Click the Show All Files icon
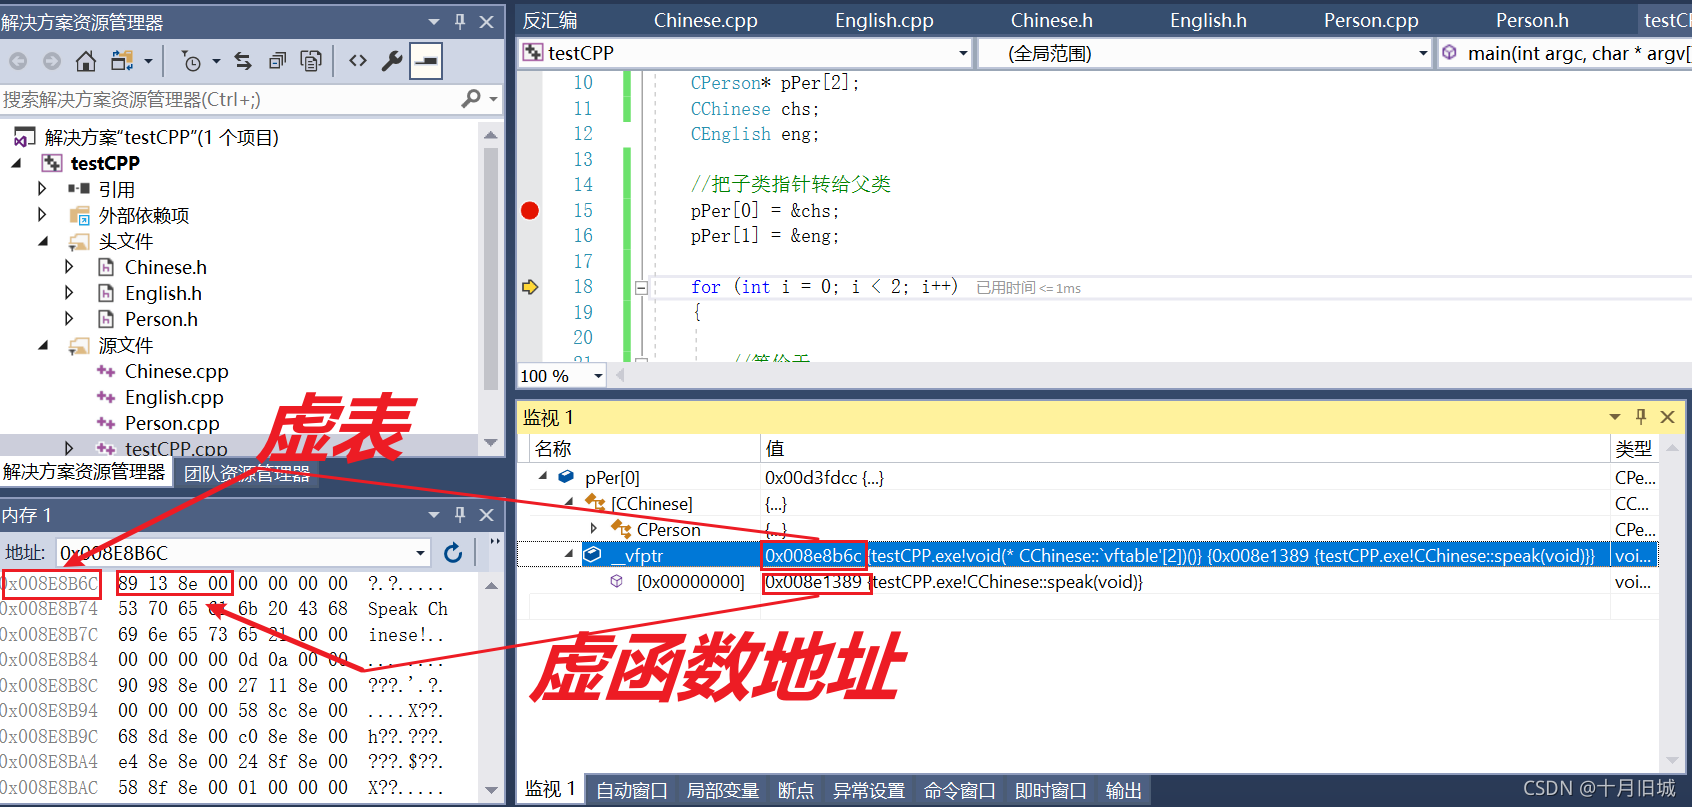 point(311,62)
